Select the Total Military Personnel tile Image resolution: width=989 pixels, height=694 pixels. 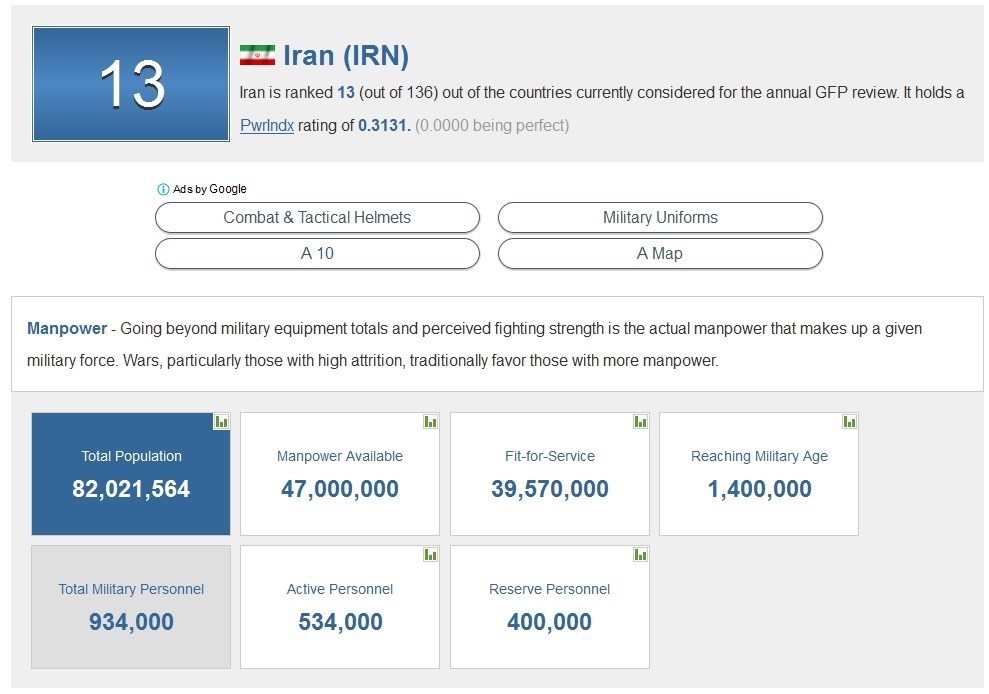[x=131, y=607]
